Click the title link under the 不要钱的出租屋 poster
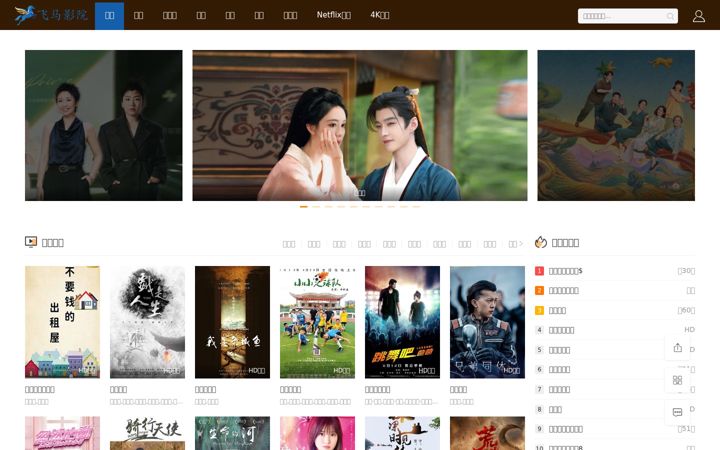Screen dimensions: 720x450 coord(39,389)
